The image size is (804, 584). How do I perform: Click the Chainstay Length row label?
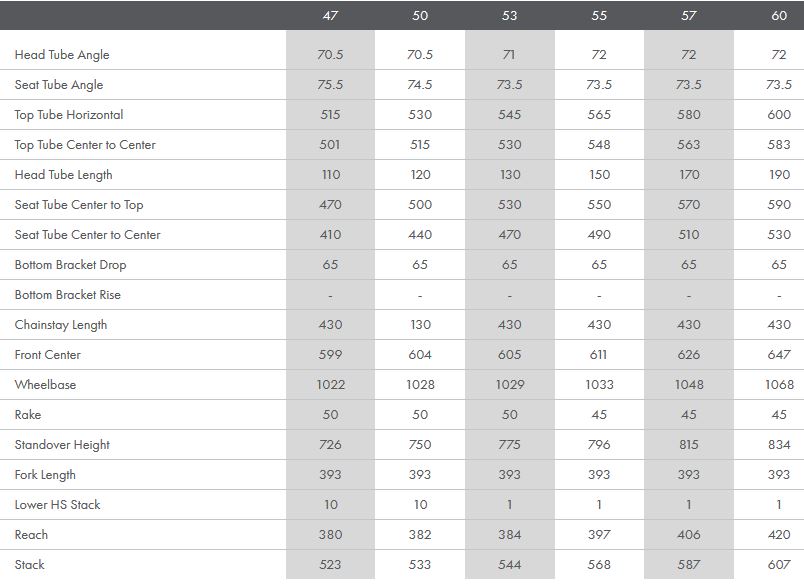coord(61,325)
